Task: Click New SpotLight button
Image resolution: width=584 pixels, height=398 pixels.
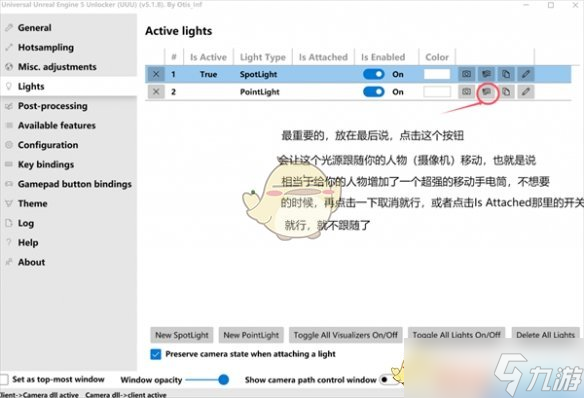Action: coord(182,335)
